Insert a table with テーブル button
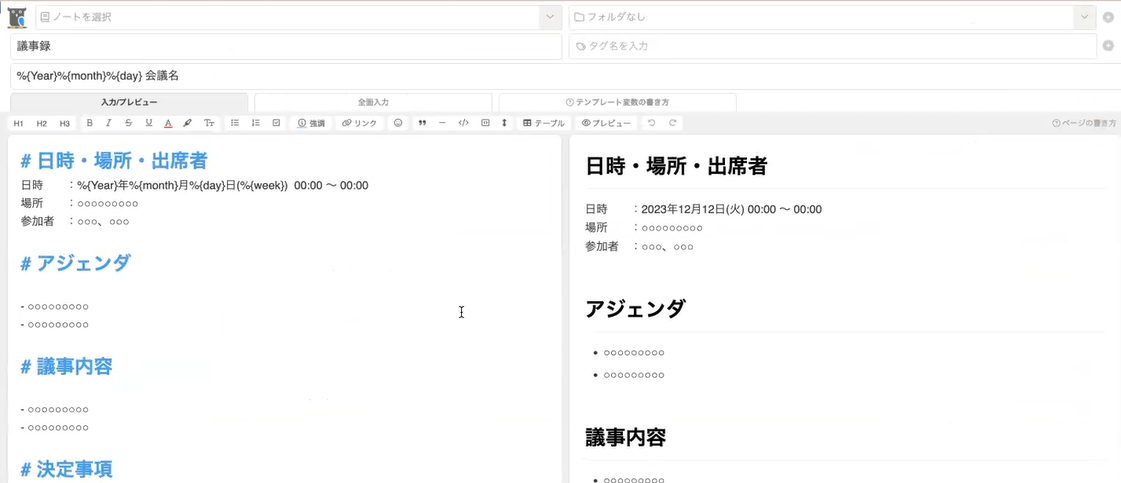The height and width of the screenshot is (483, 1121). [543, 123]
